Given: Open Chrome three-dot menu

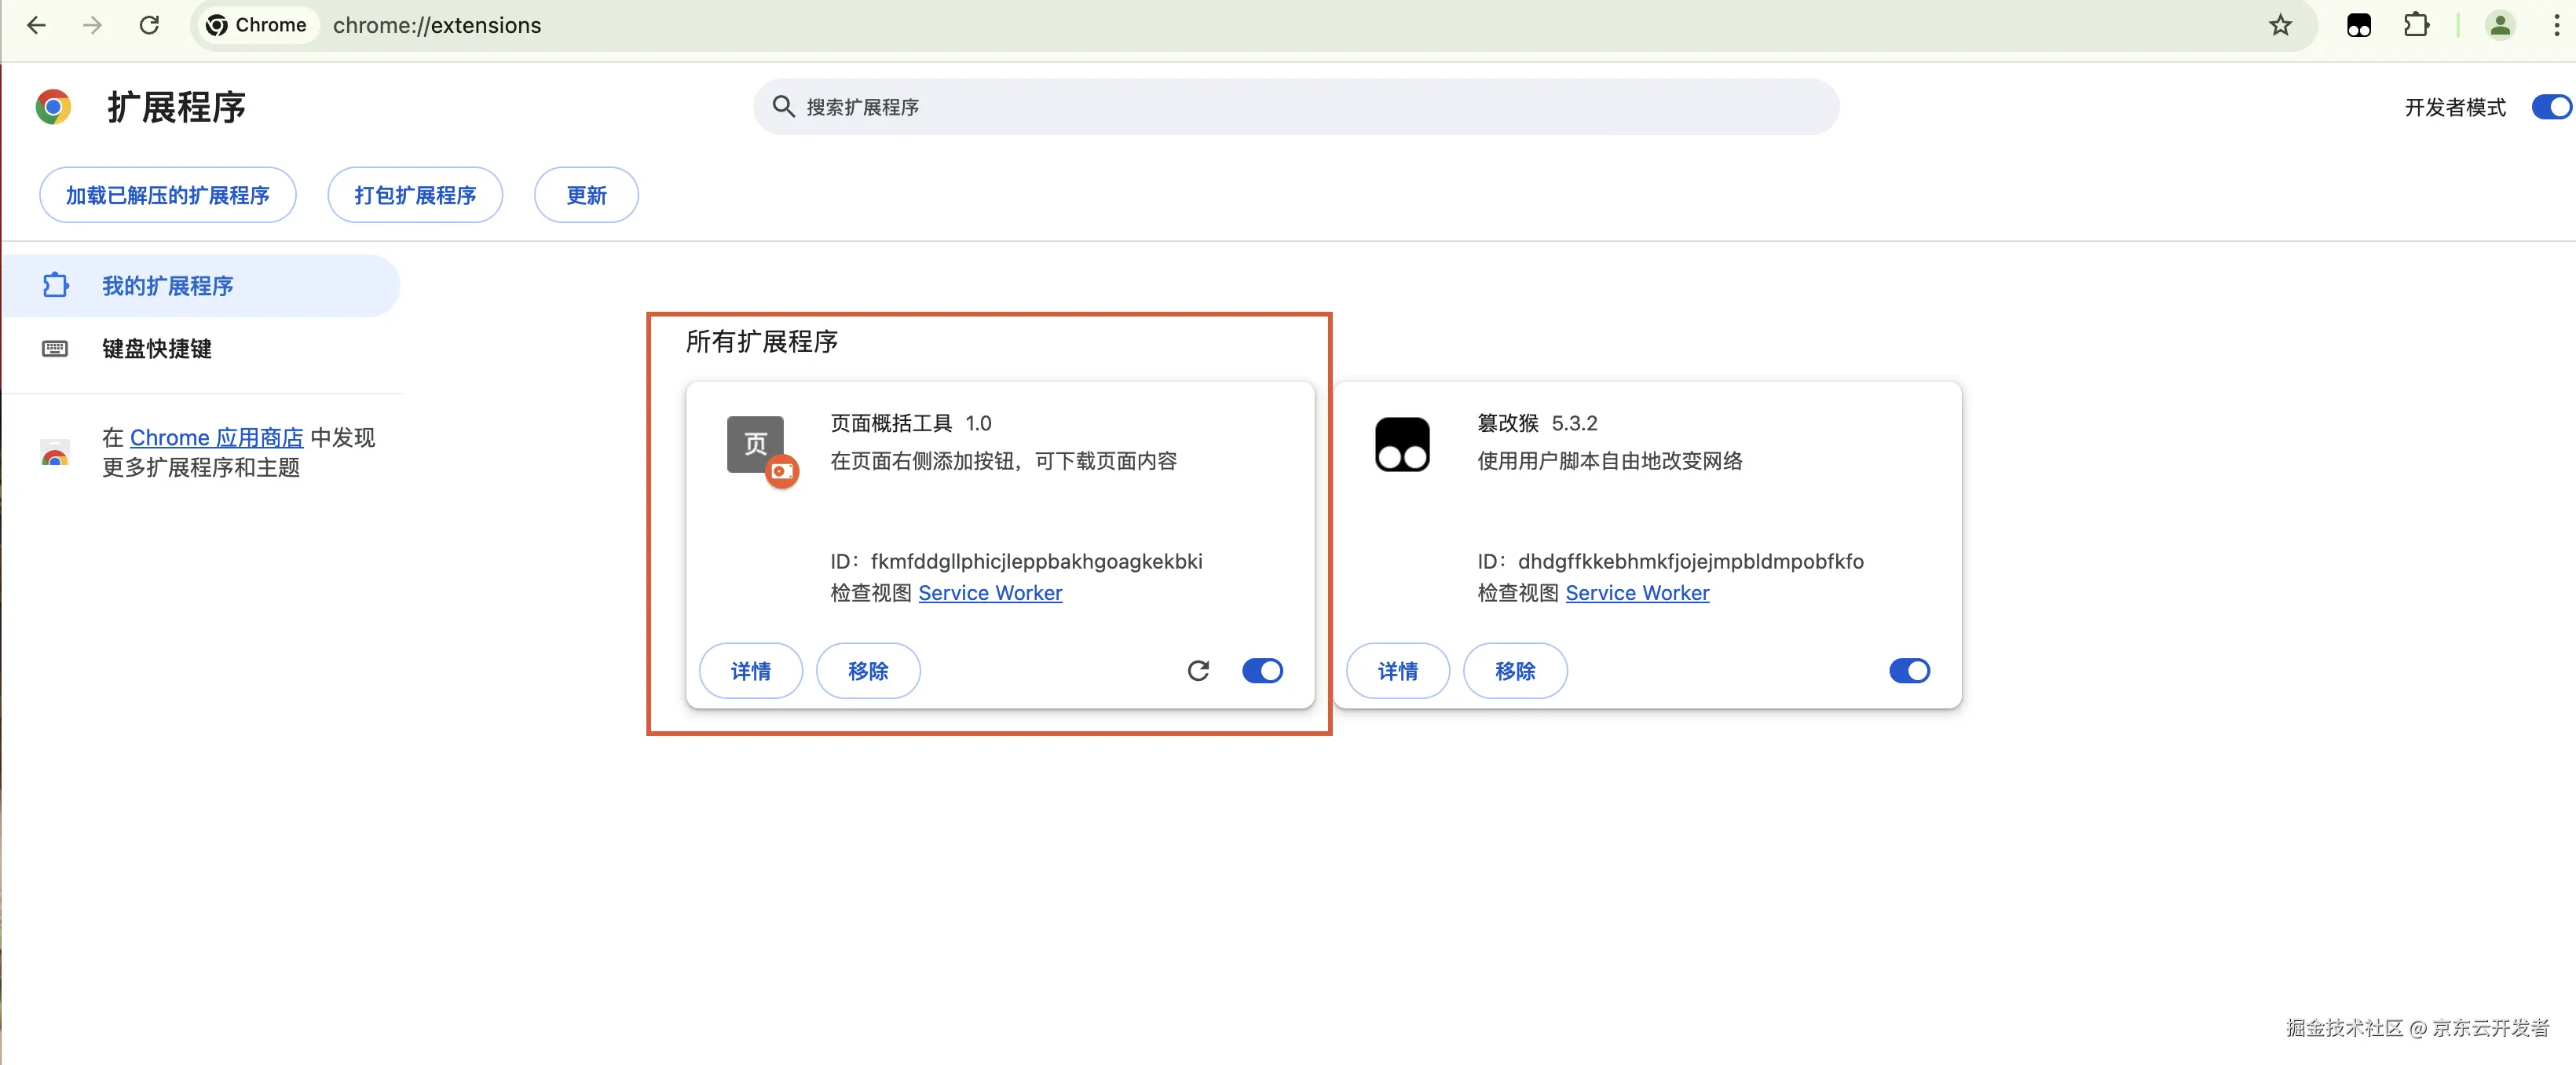Looking at the screenshot, I should (2556, 25).
